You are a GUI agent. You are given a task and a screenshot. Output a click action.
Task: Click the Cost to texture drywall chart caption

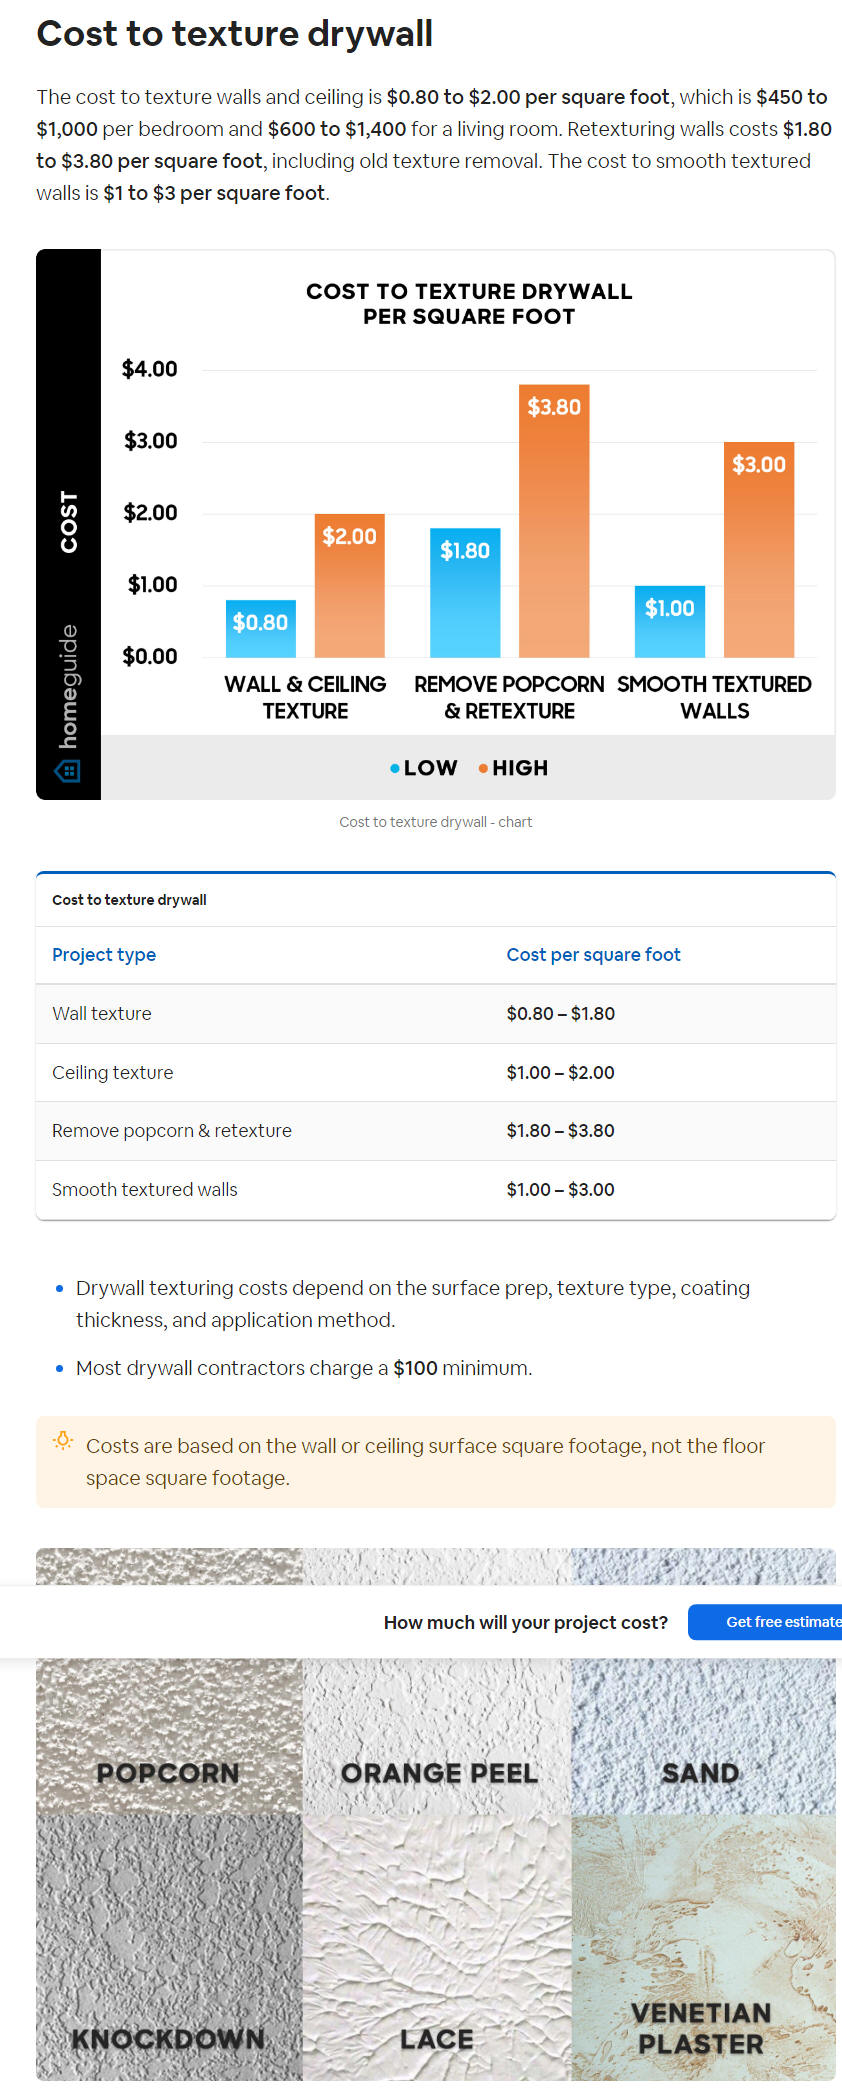436,822
